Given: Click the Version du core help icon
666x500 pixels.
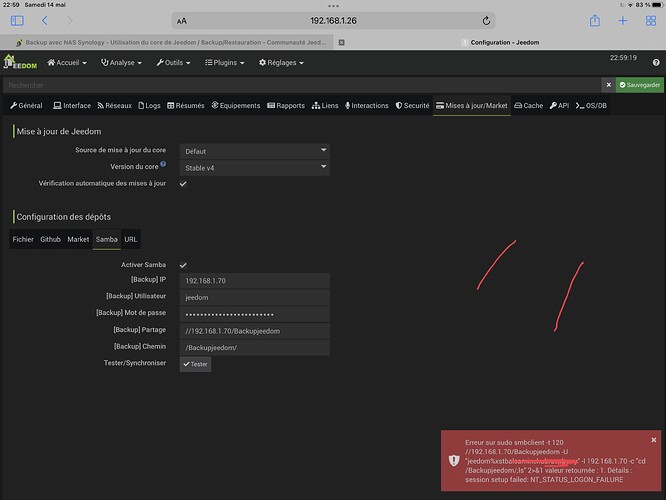Looking at the screenshot, I should click(163, 164).
